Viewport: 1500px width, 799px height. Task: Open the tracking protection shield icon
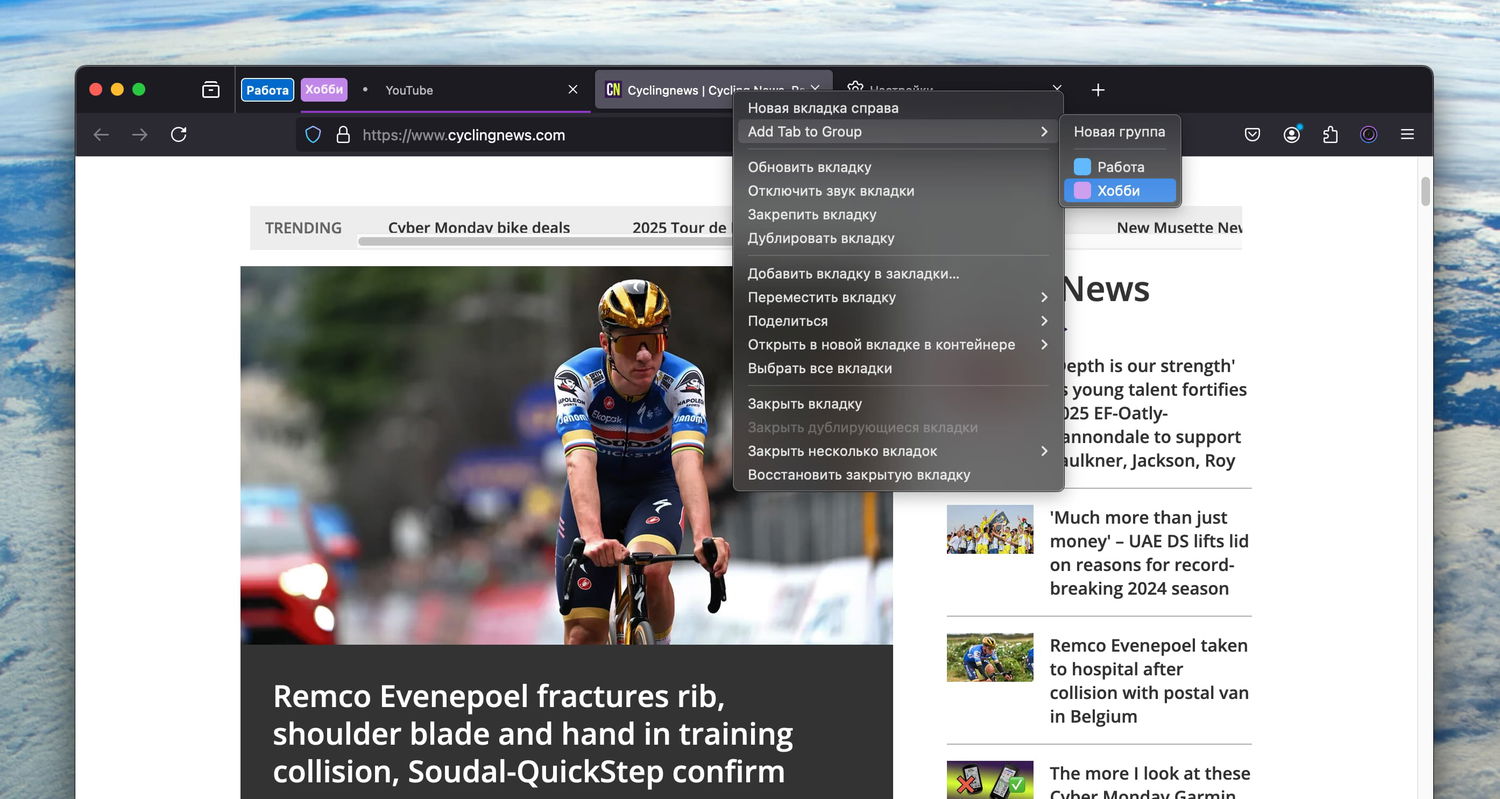pyautogui.click(x=313, y=134)
